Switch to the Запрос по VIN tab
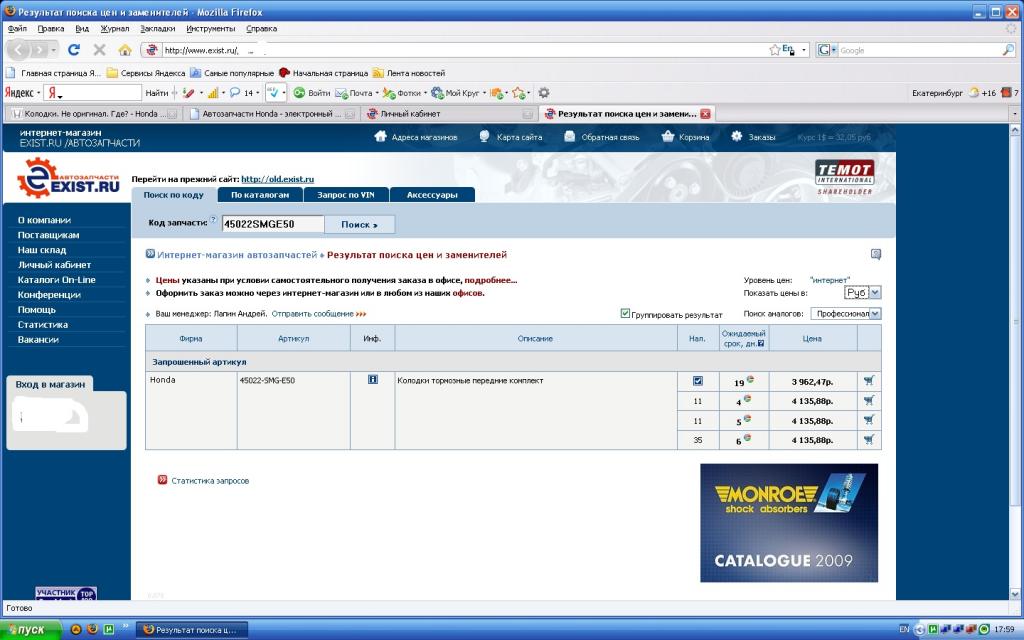This screenshot has height=640, width=1024. click(345, 195)
